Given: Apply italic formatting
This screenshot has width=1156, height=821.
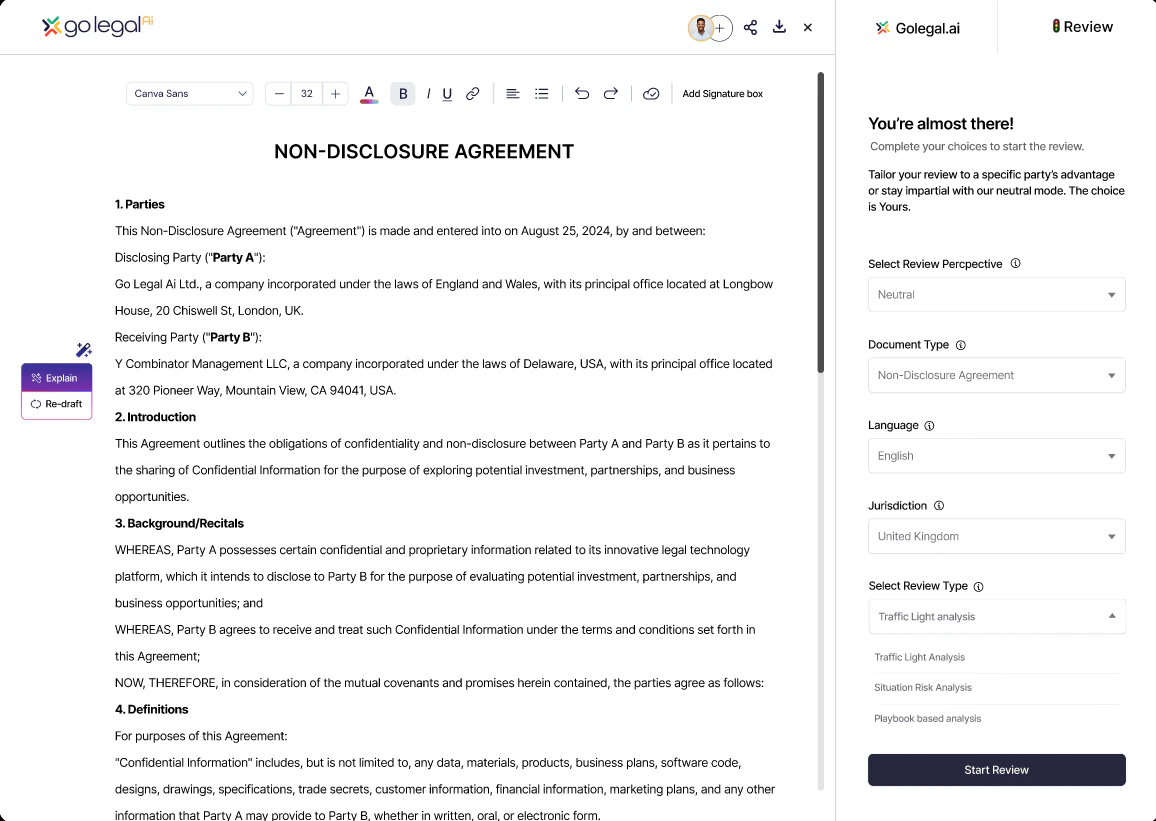Looking at the screenshot, I should click(x=428, y=93).
